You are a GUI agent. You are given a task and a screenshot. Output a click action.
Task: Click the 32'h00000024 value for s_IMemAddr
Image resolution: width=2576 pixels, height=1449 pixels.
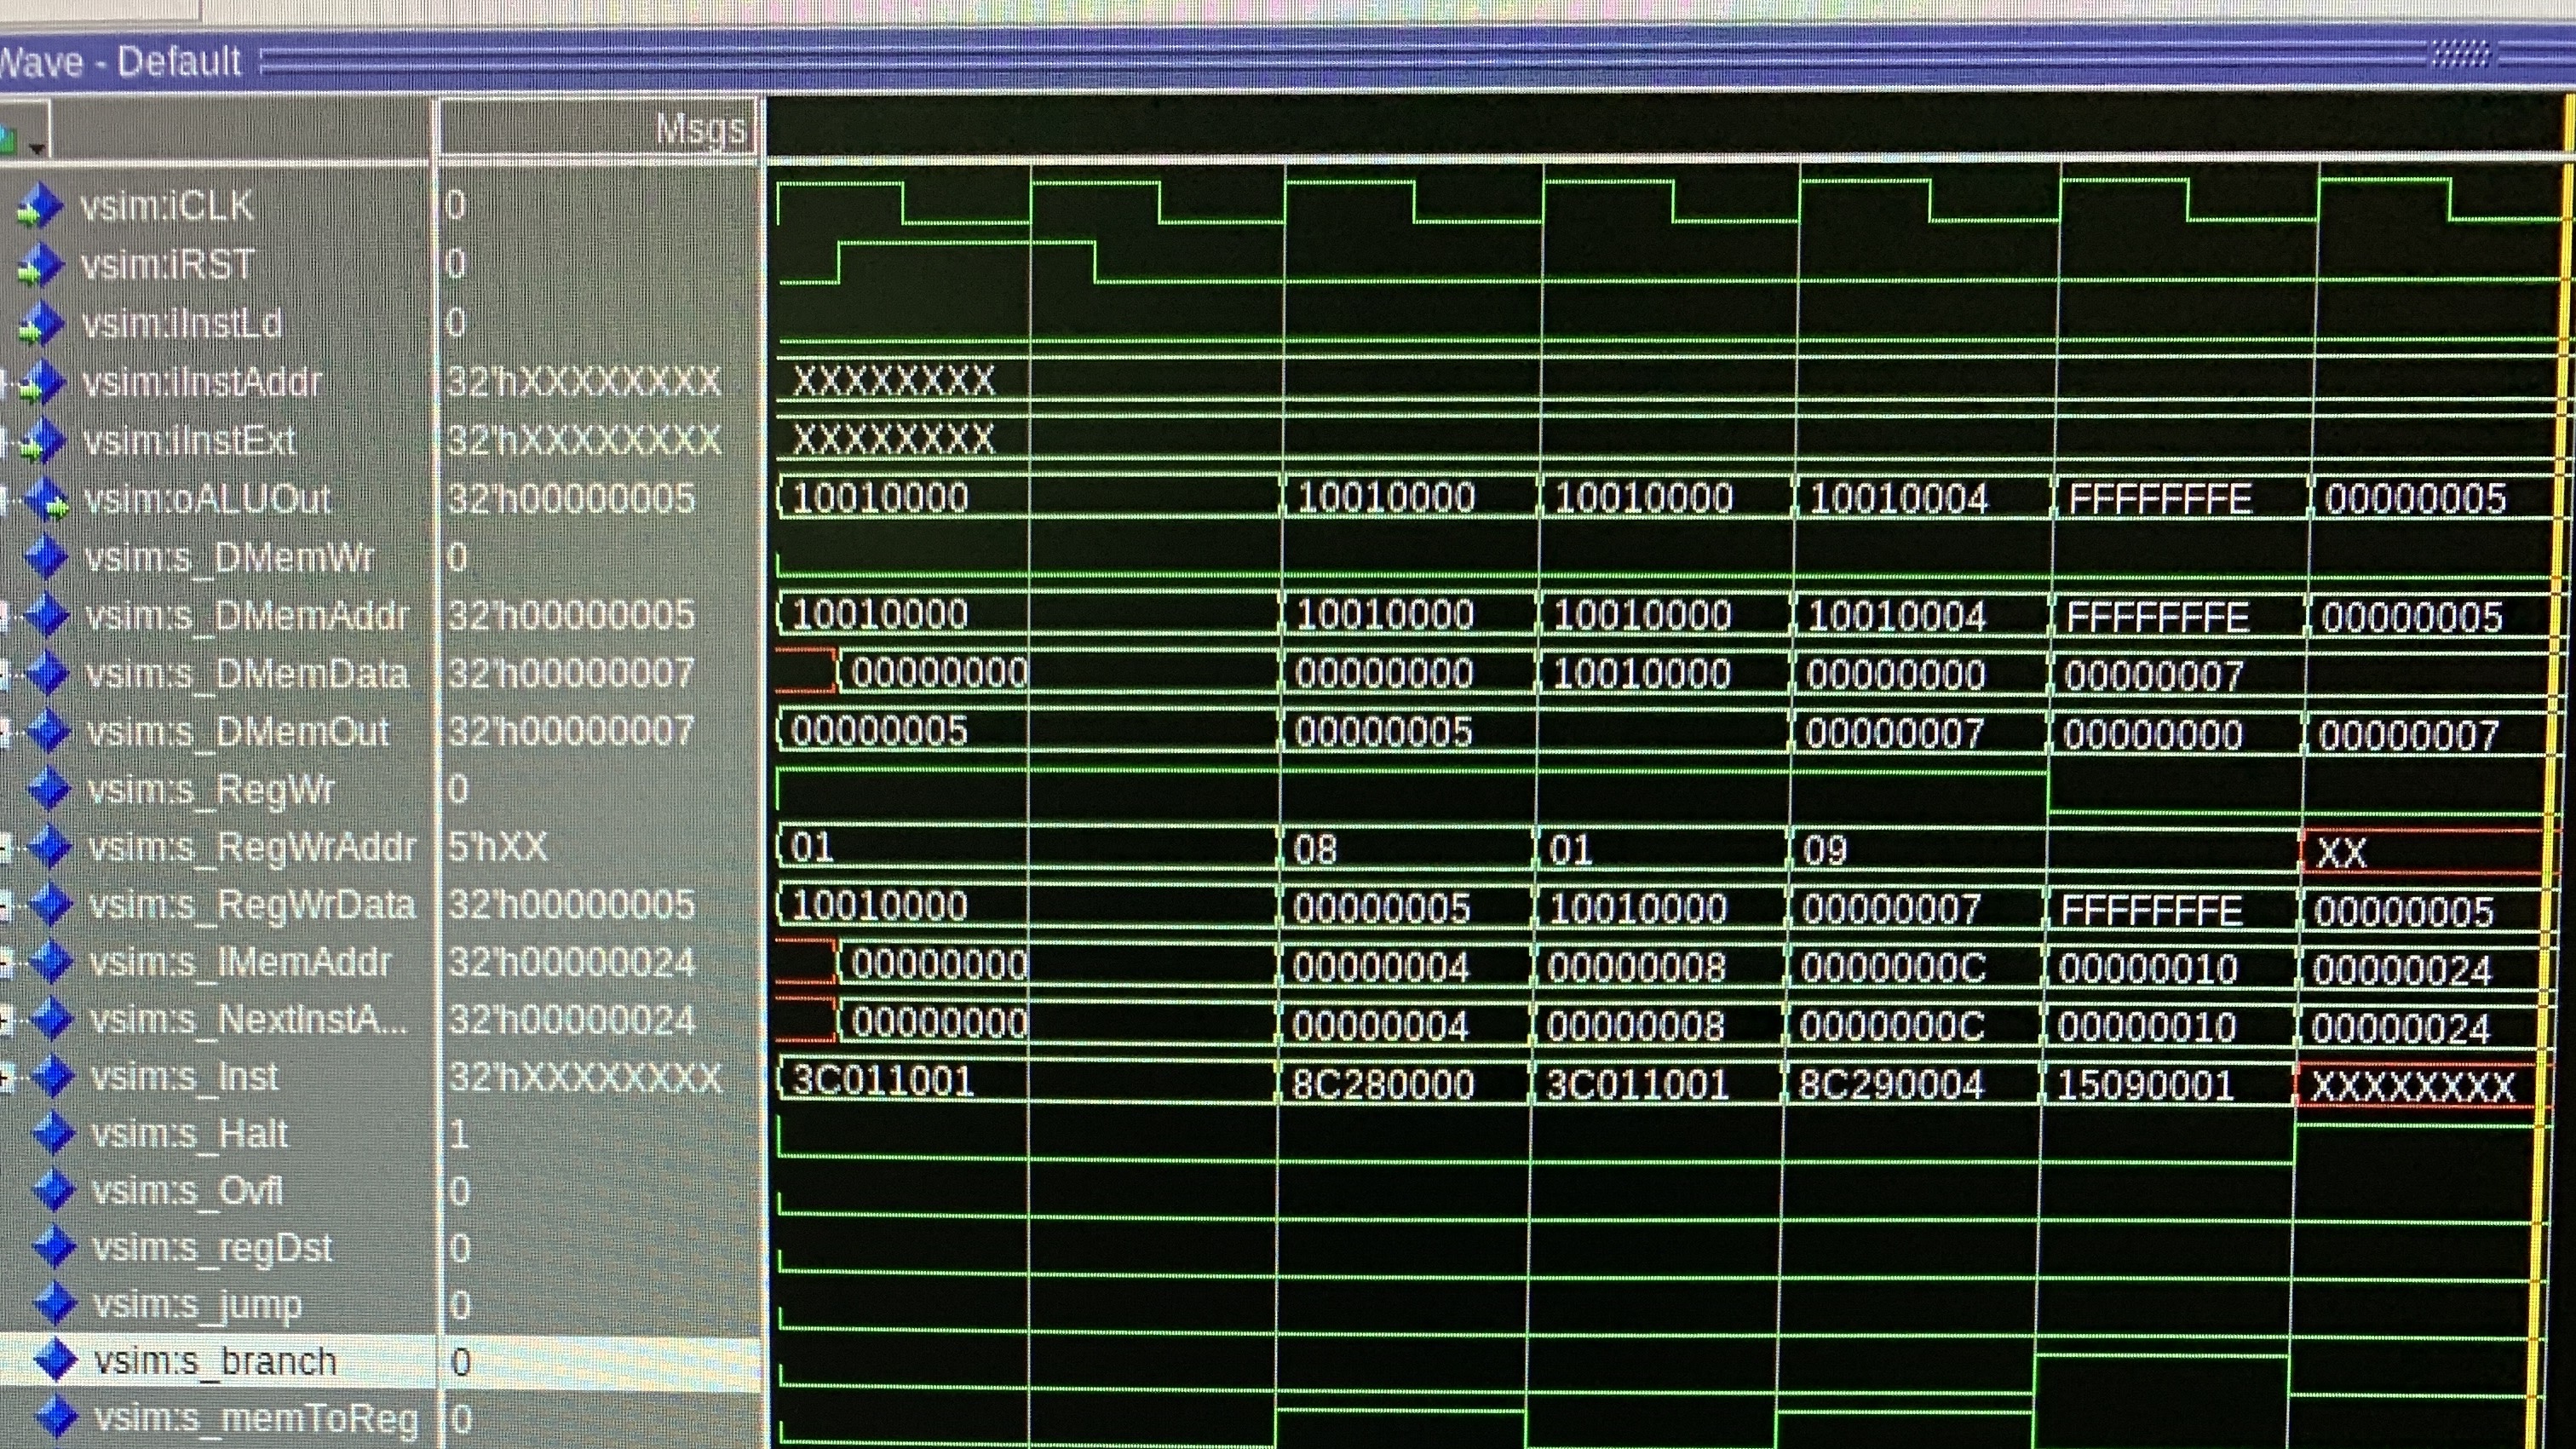[x=571, y=962]
